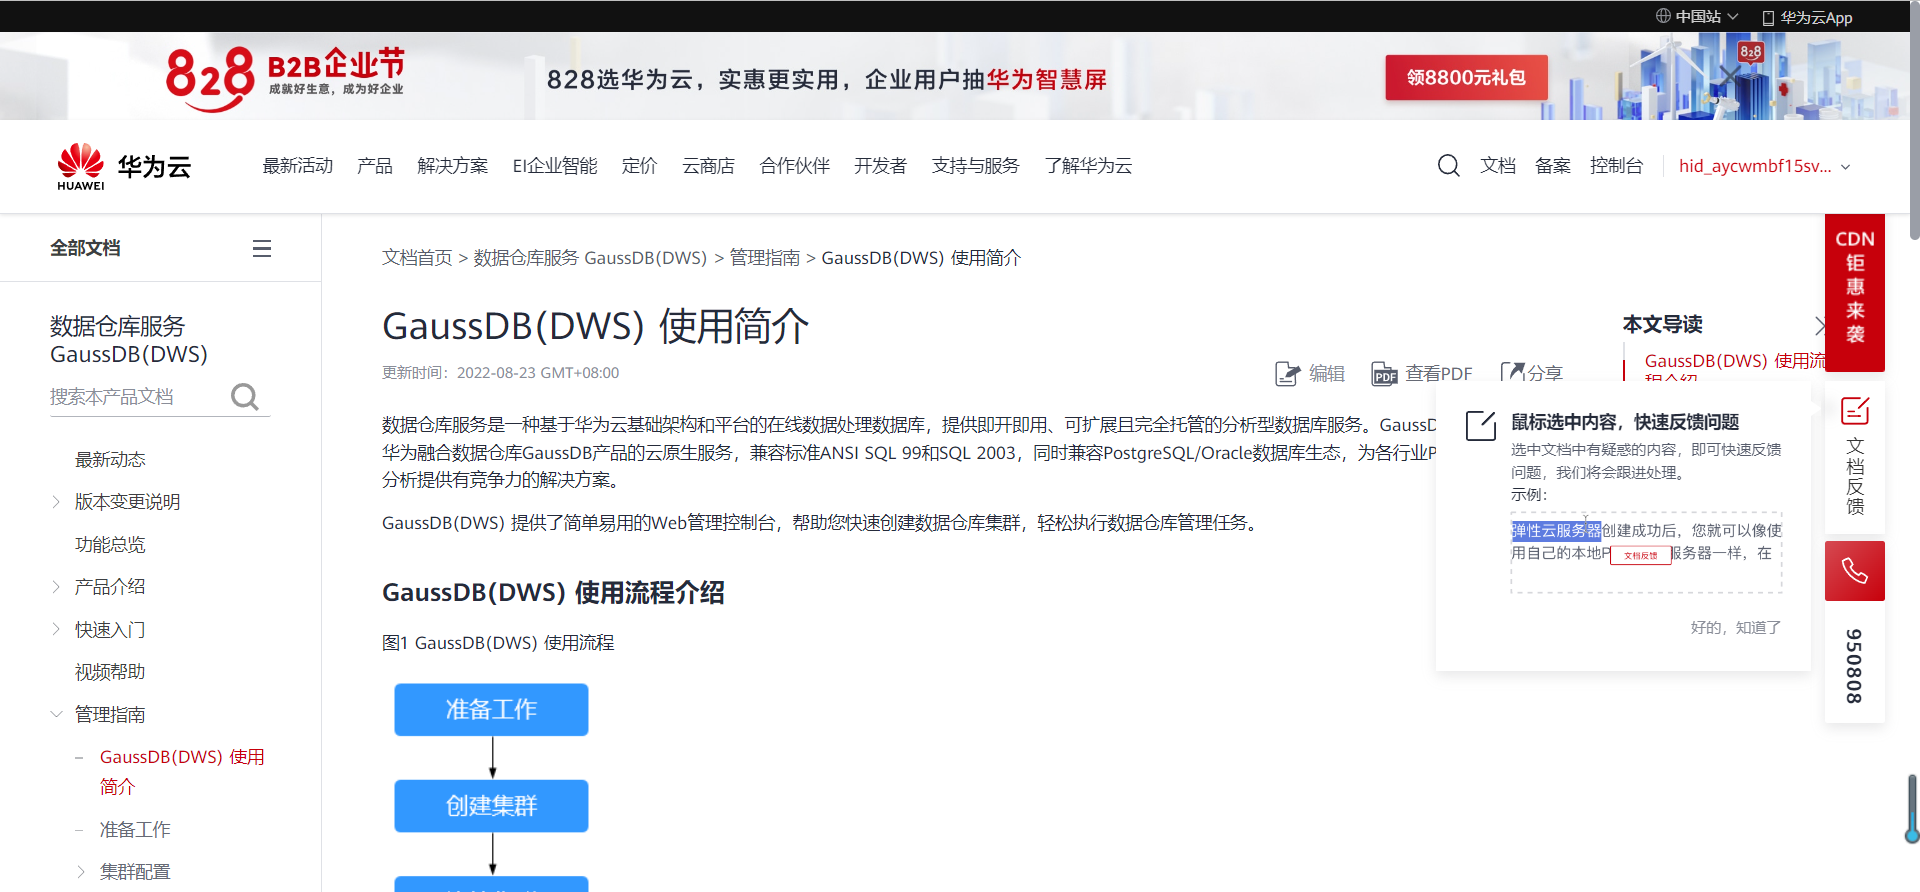Click 管理指南 breadcrumb link
Viewport: 1920px width, 892px height.
coord(765,258)
